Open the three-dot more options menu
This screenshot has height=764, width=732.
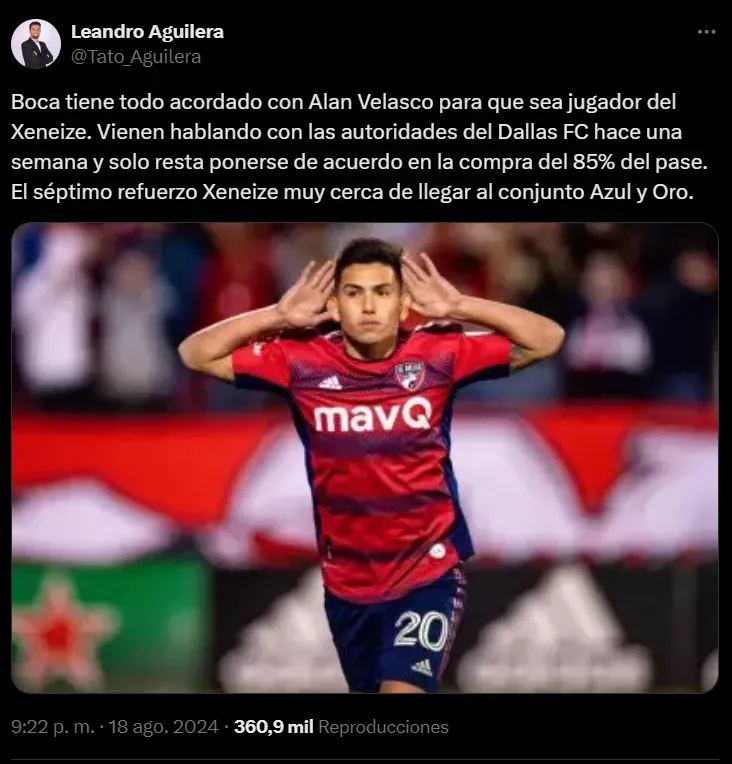pos(706,32)
